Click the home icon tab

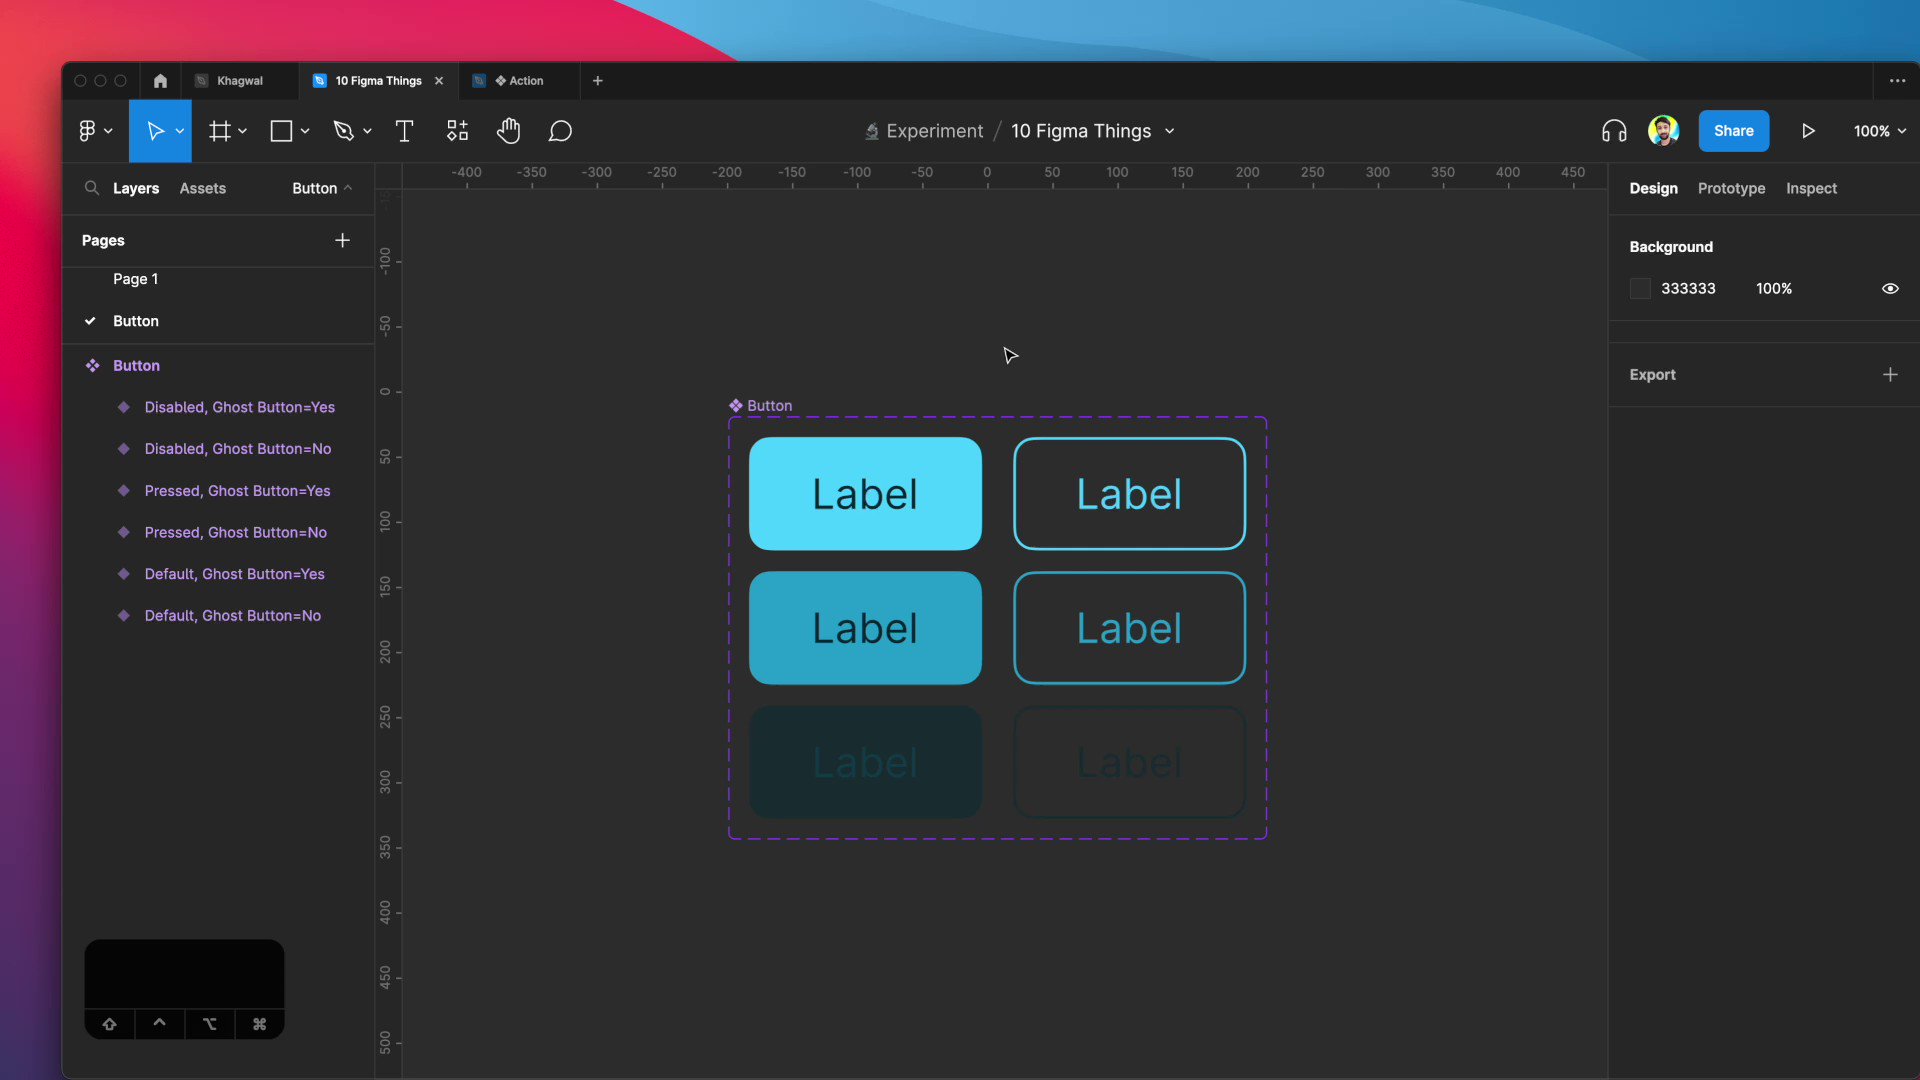[x=160, y=81]
